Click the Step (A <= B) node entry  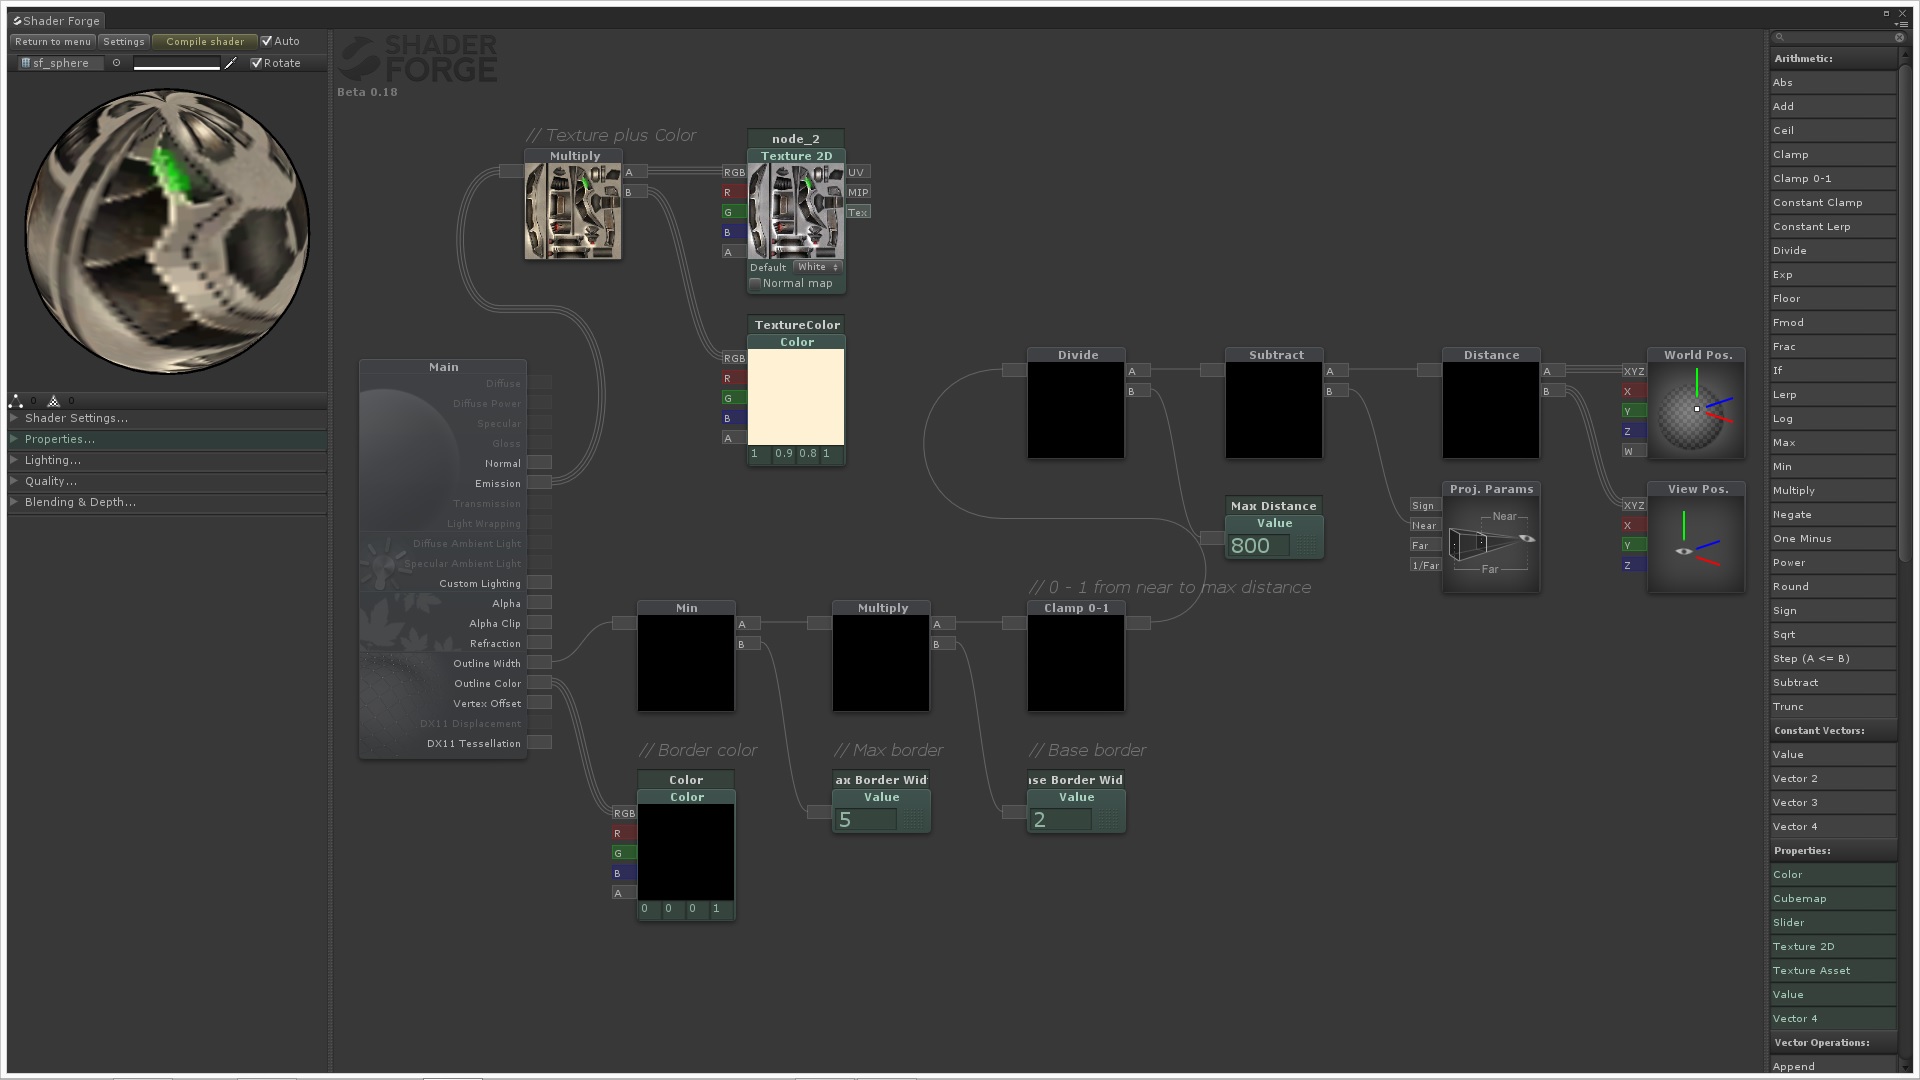(1833, 659)
